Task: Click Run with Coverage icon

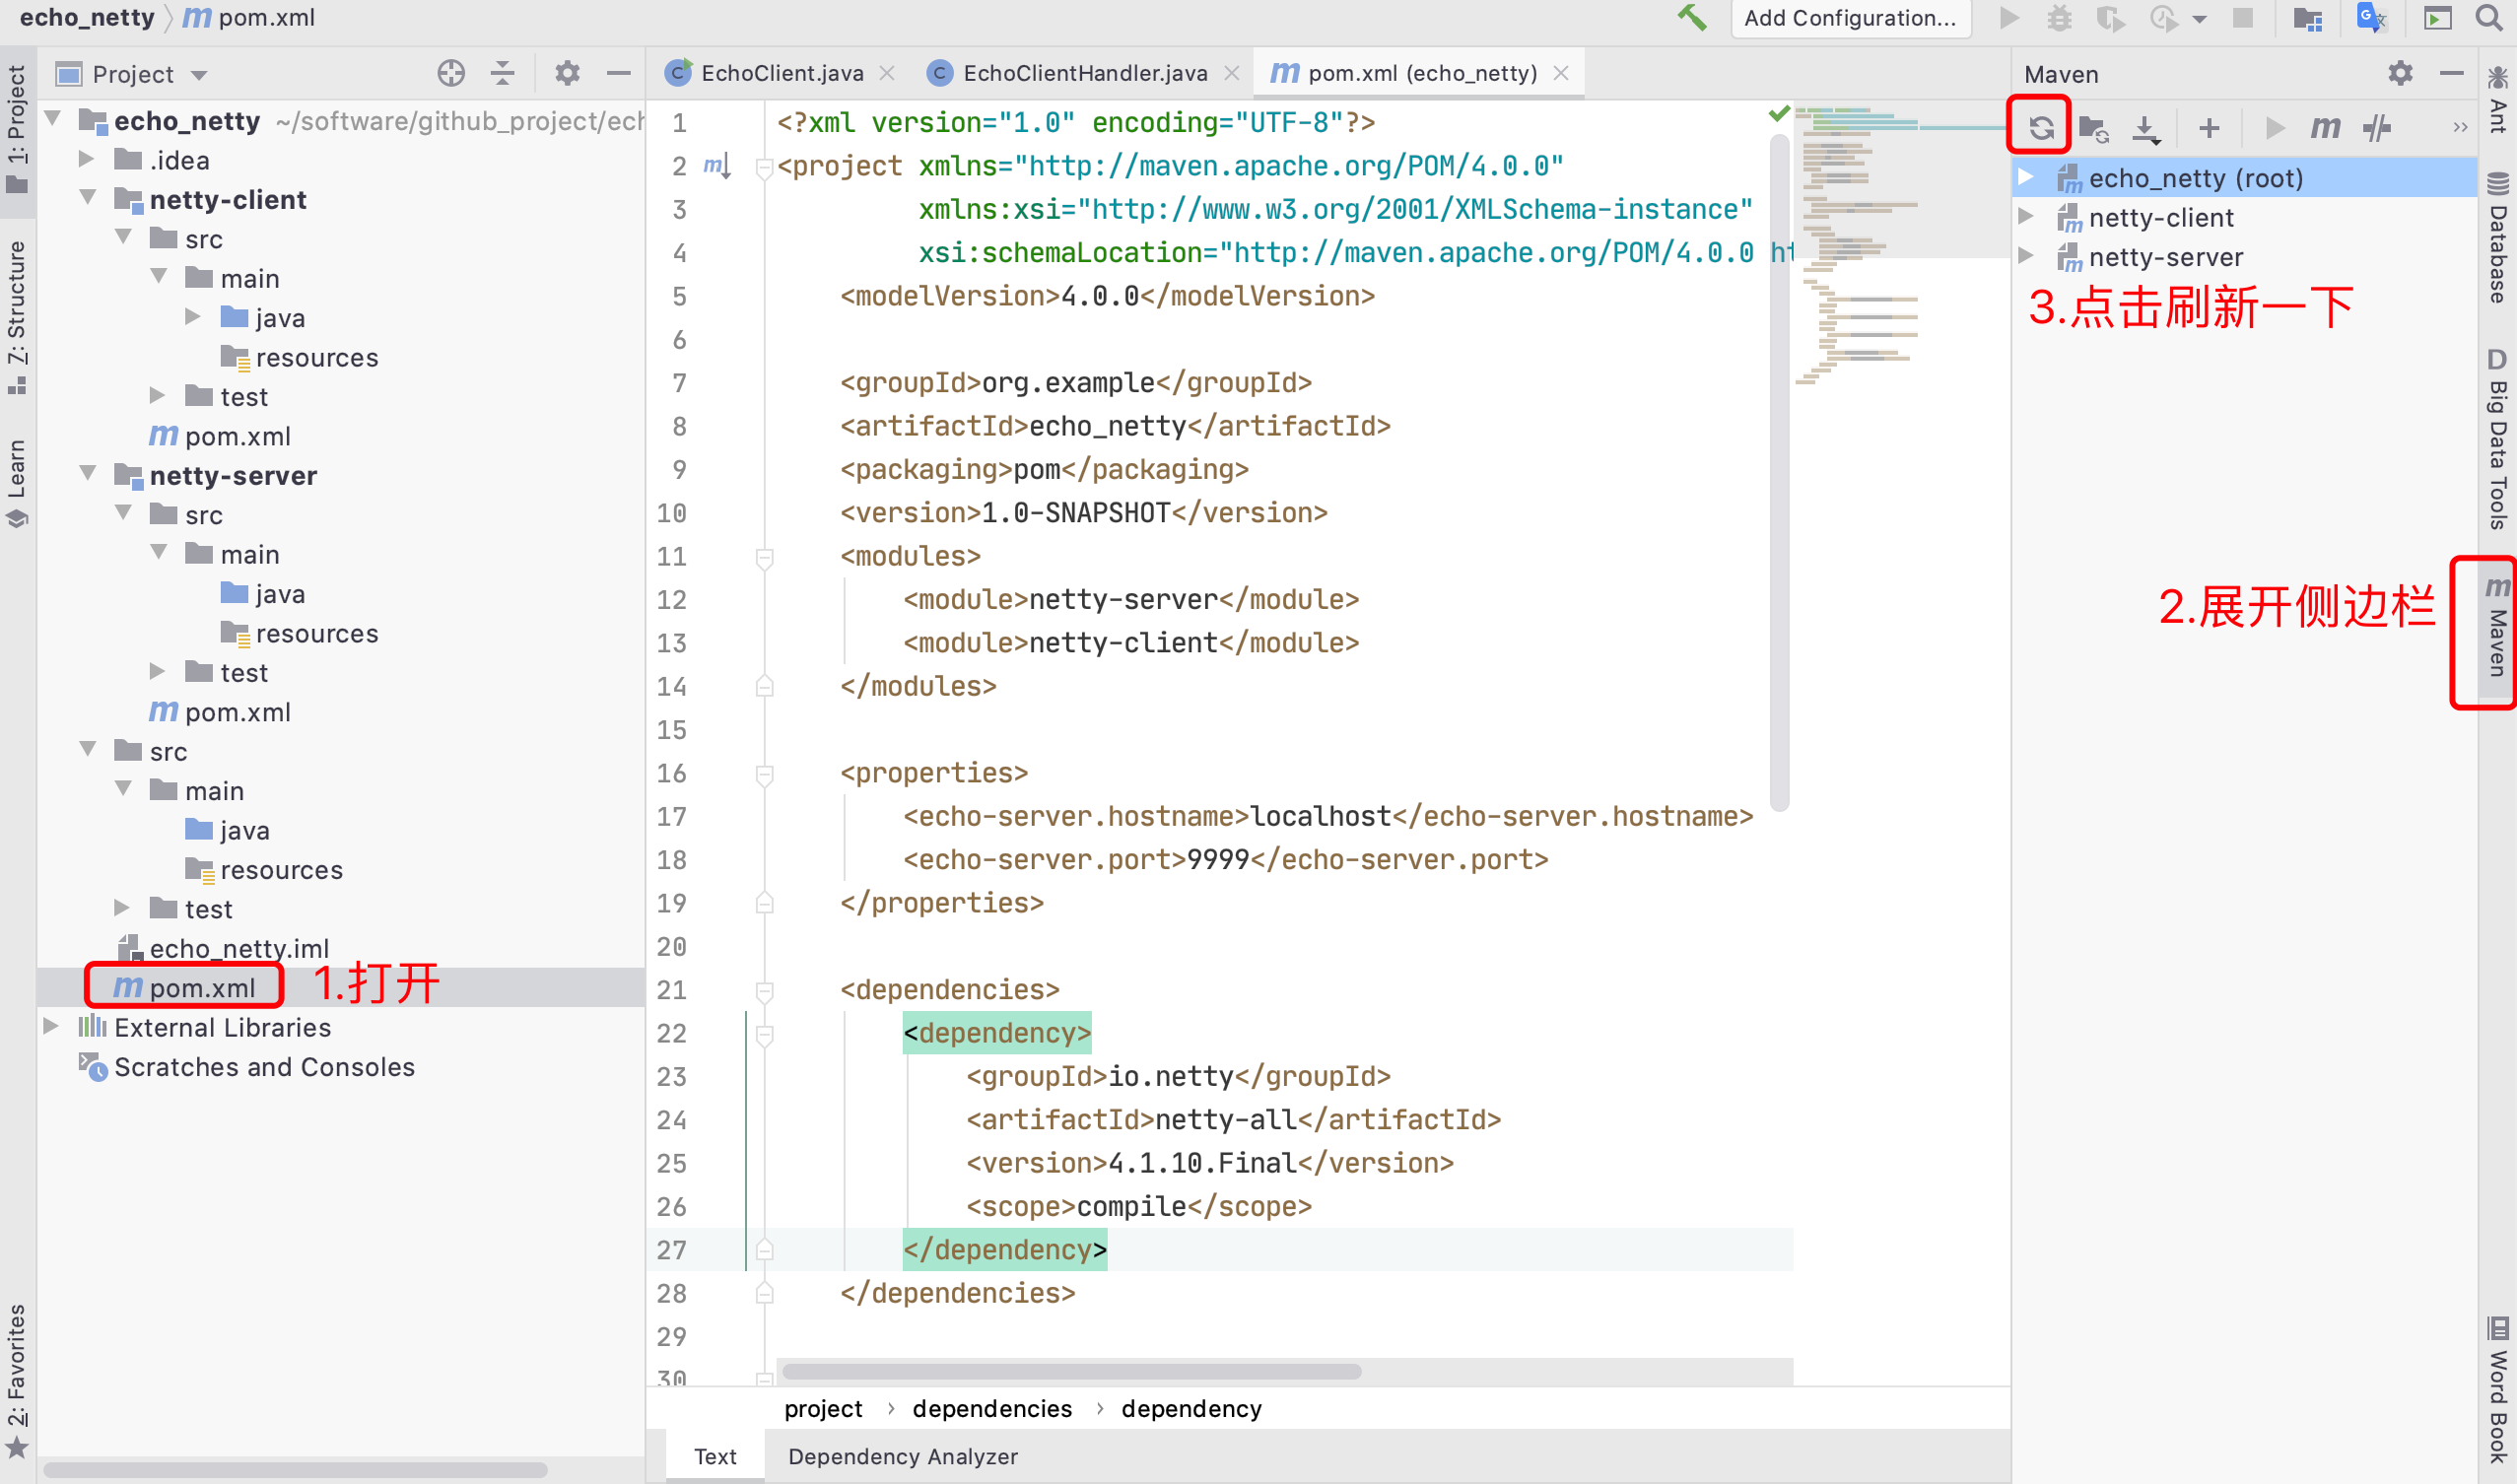Action: tap(2110, 18)
